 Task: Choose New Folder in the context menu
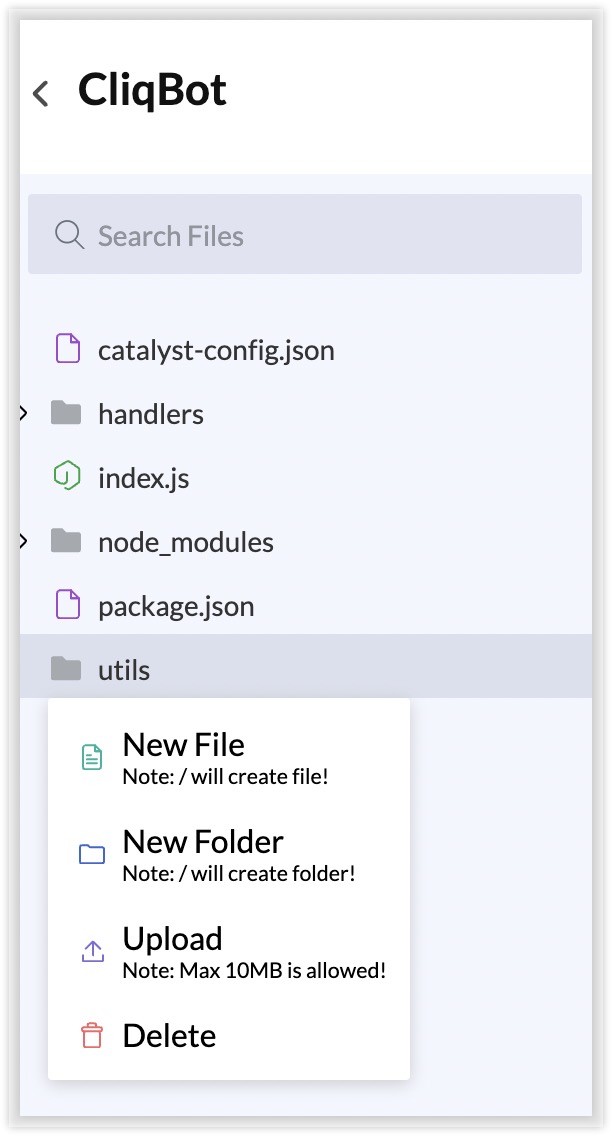(x=229, y=854)
